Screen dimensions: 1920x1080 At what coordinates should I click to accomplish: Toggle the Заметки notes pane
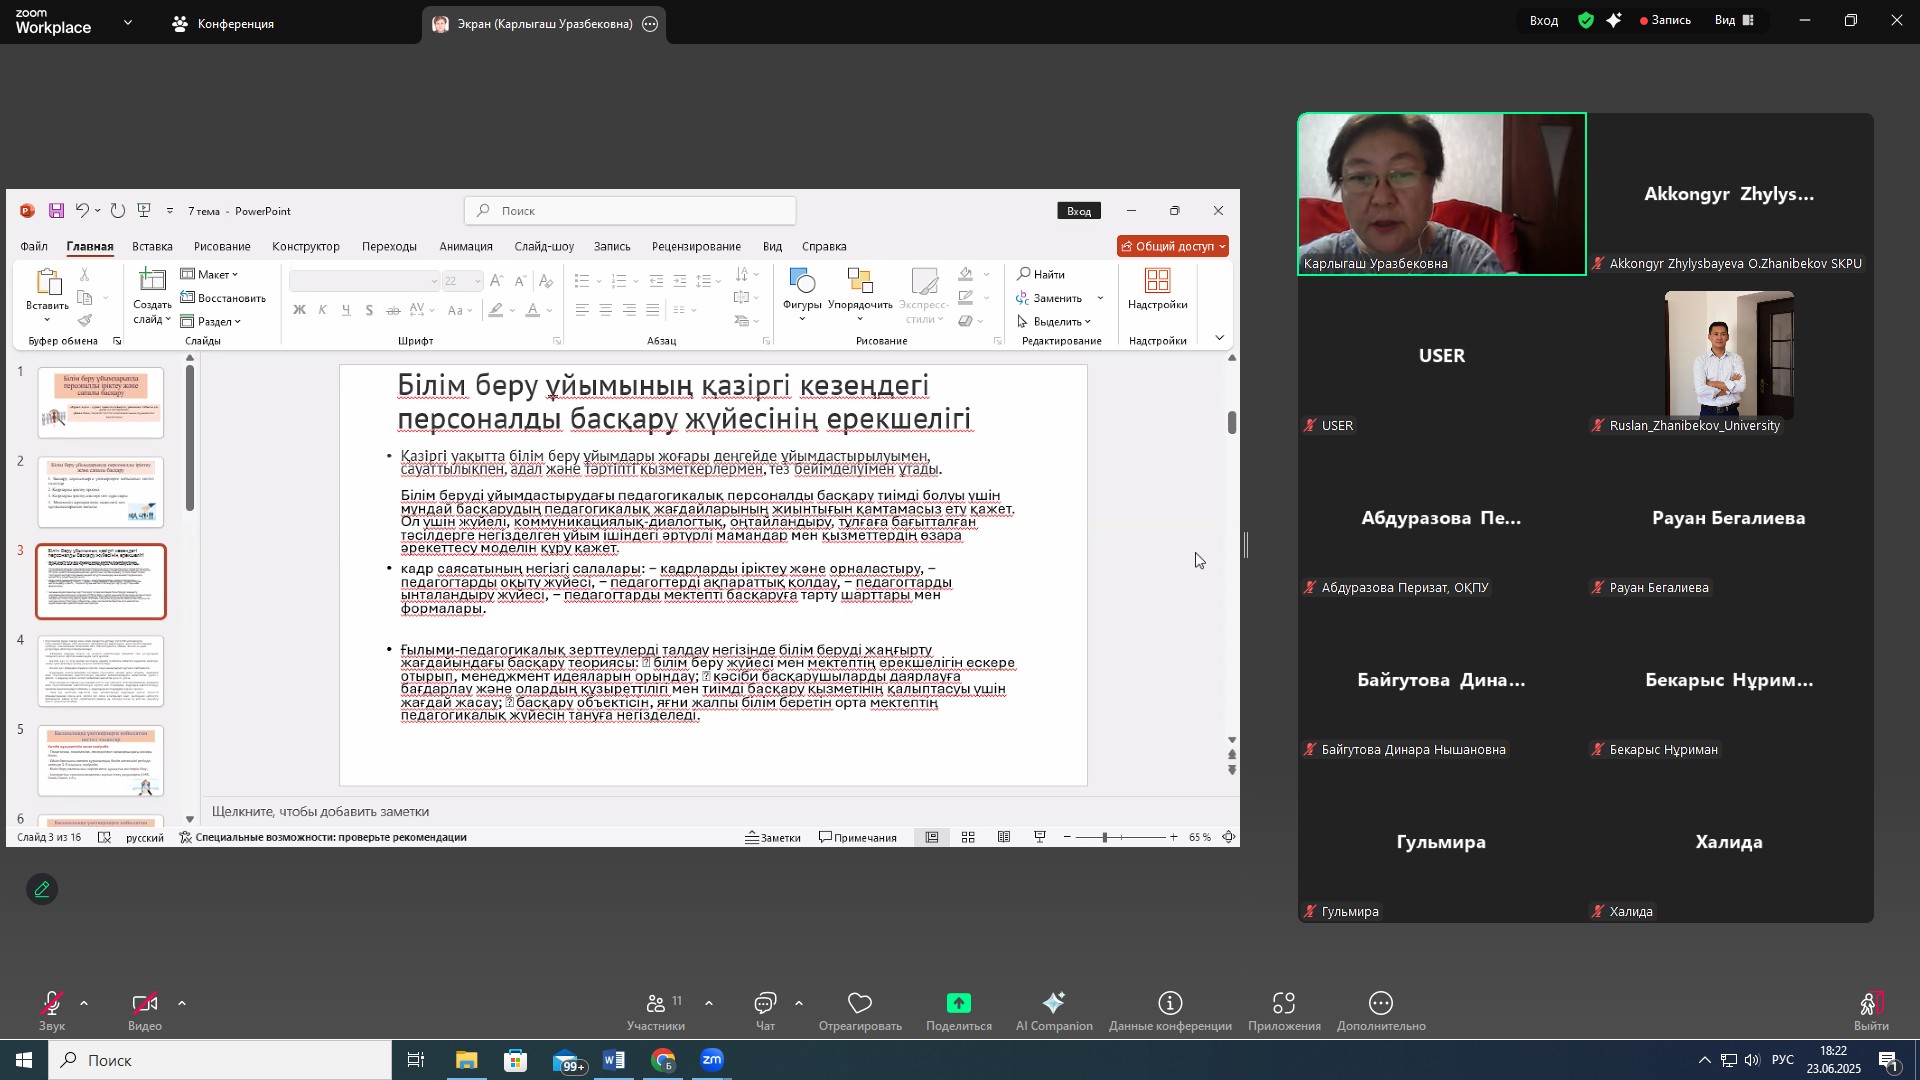point(773,838)
